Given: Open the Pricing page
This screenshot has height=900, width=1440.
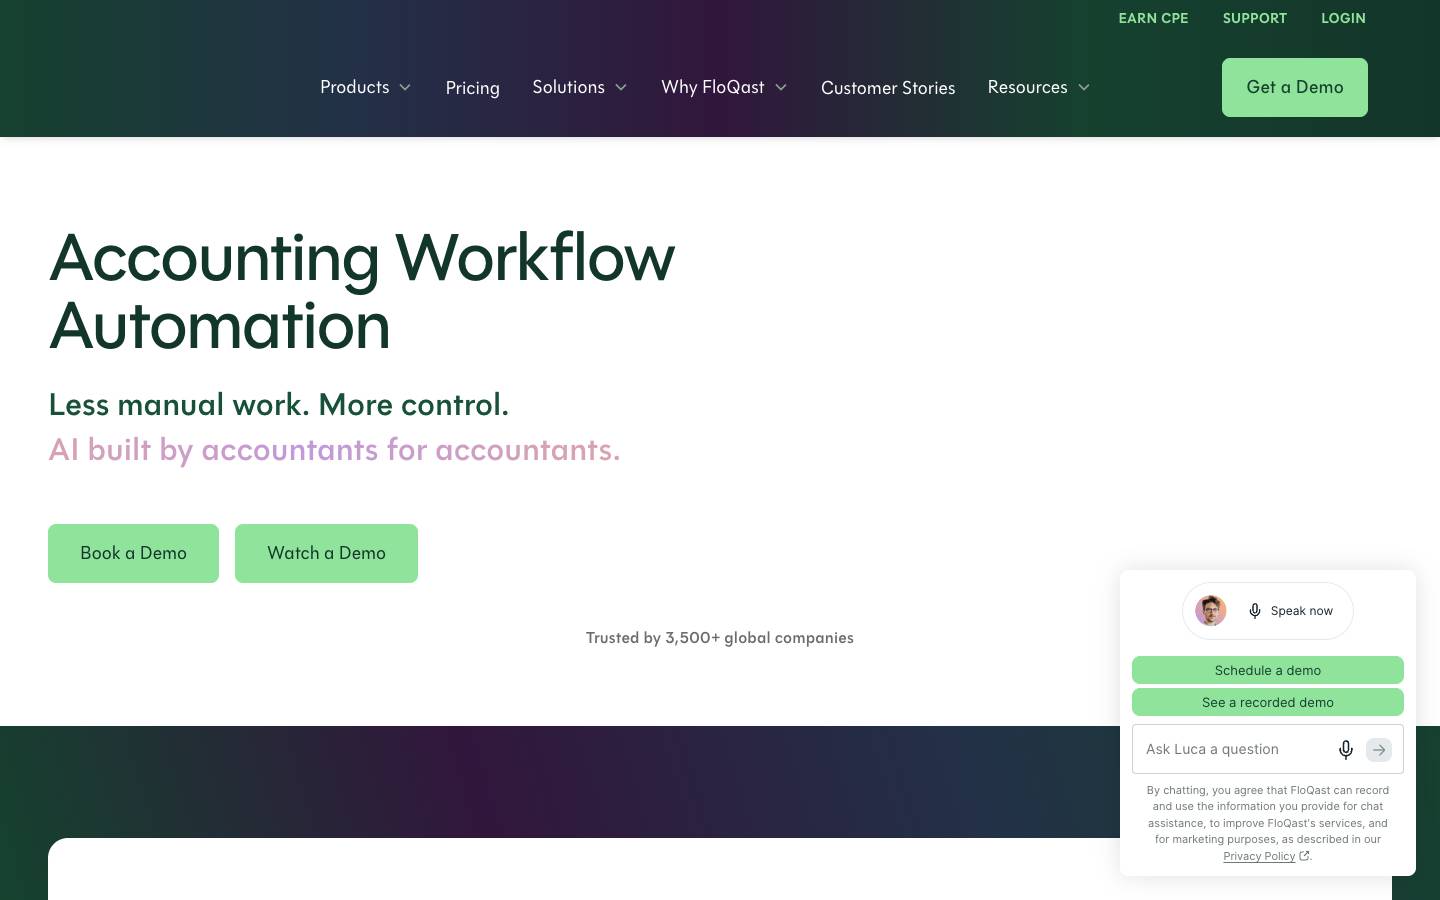Looking at the screenshot, I should (x=472, y=88).
